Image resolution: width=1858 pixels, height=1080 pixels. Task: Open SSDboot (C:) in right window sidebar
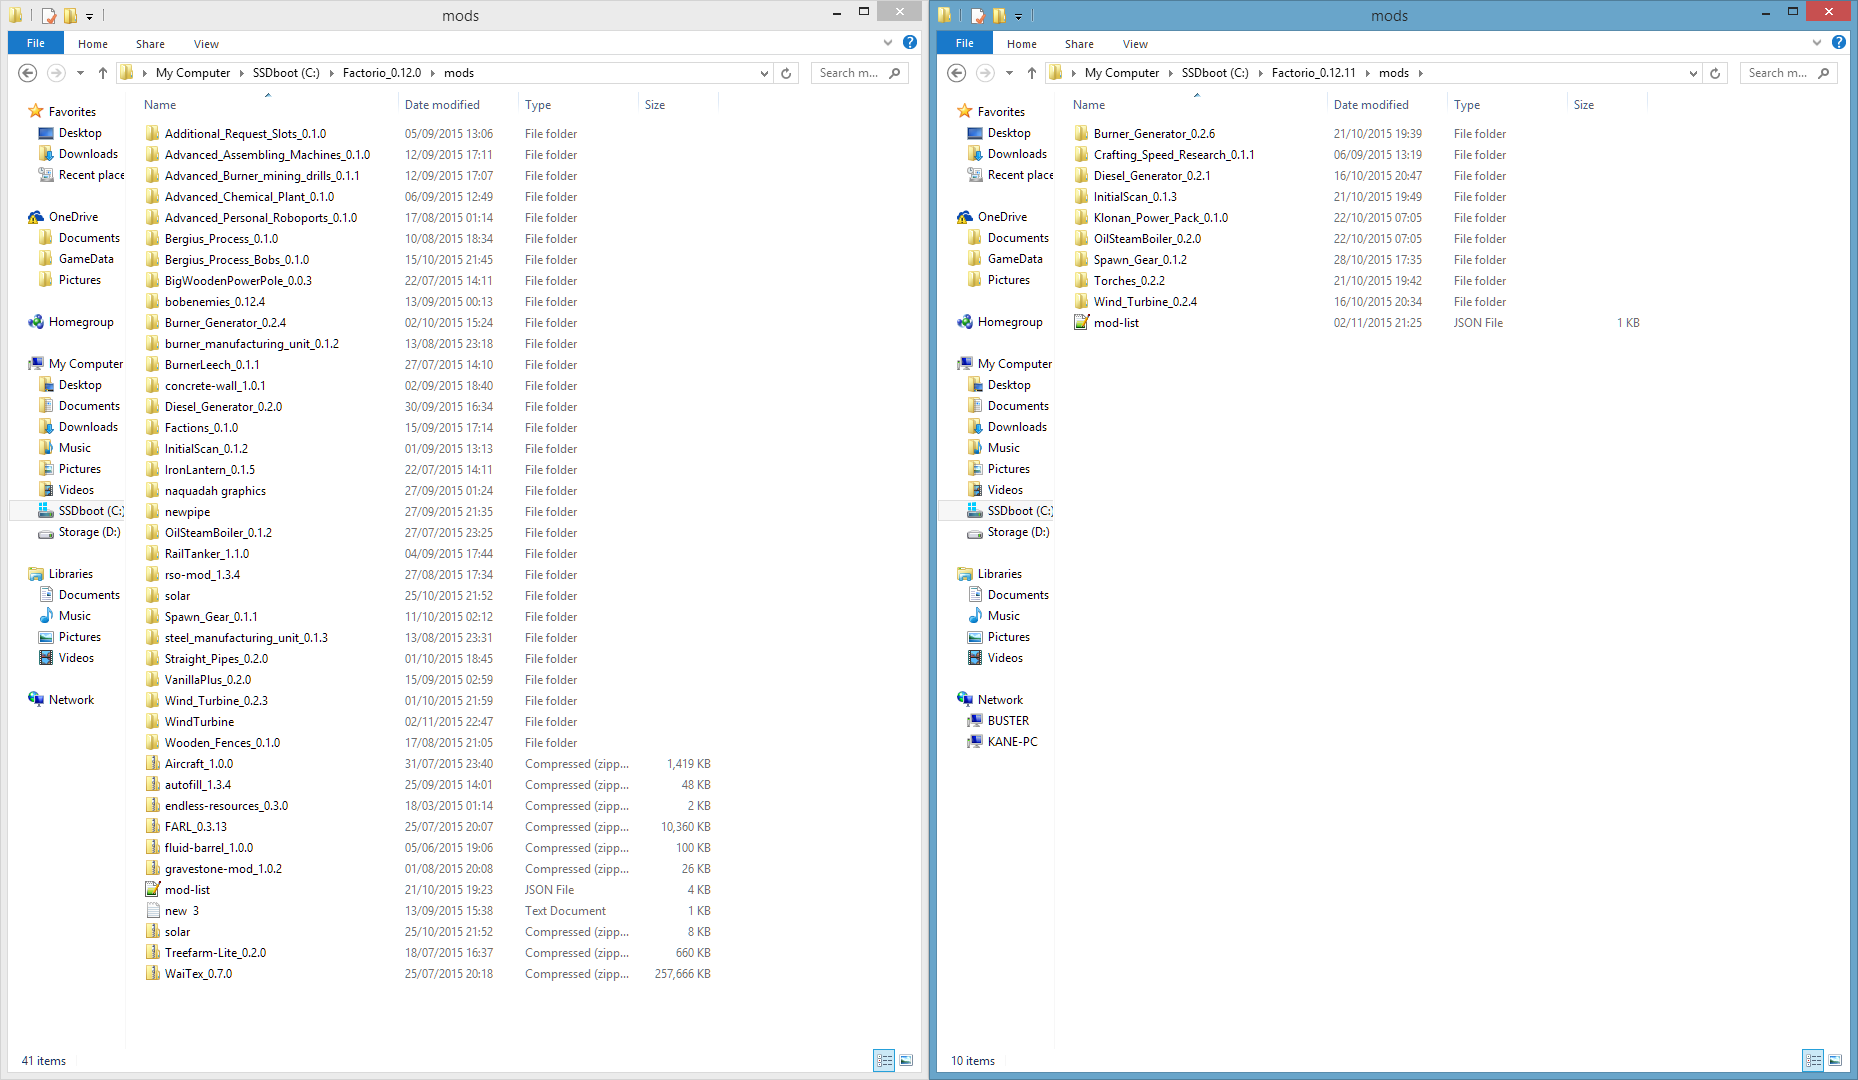tap(1020, 511)
